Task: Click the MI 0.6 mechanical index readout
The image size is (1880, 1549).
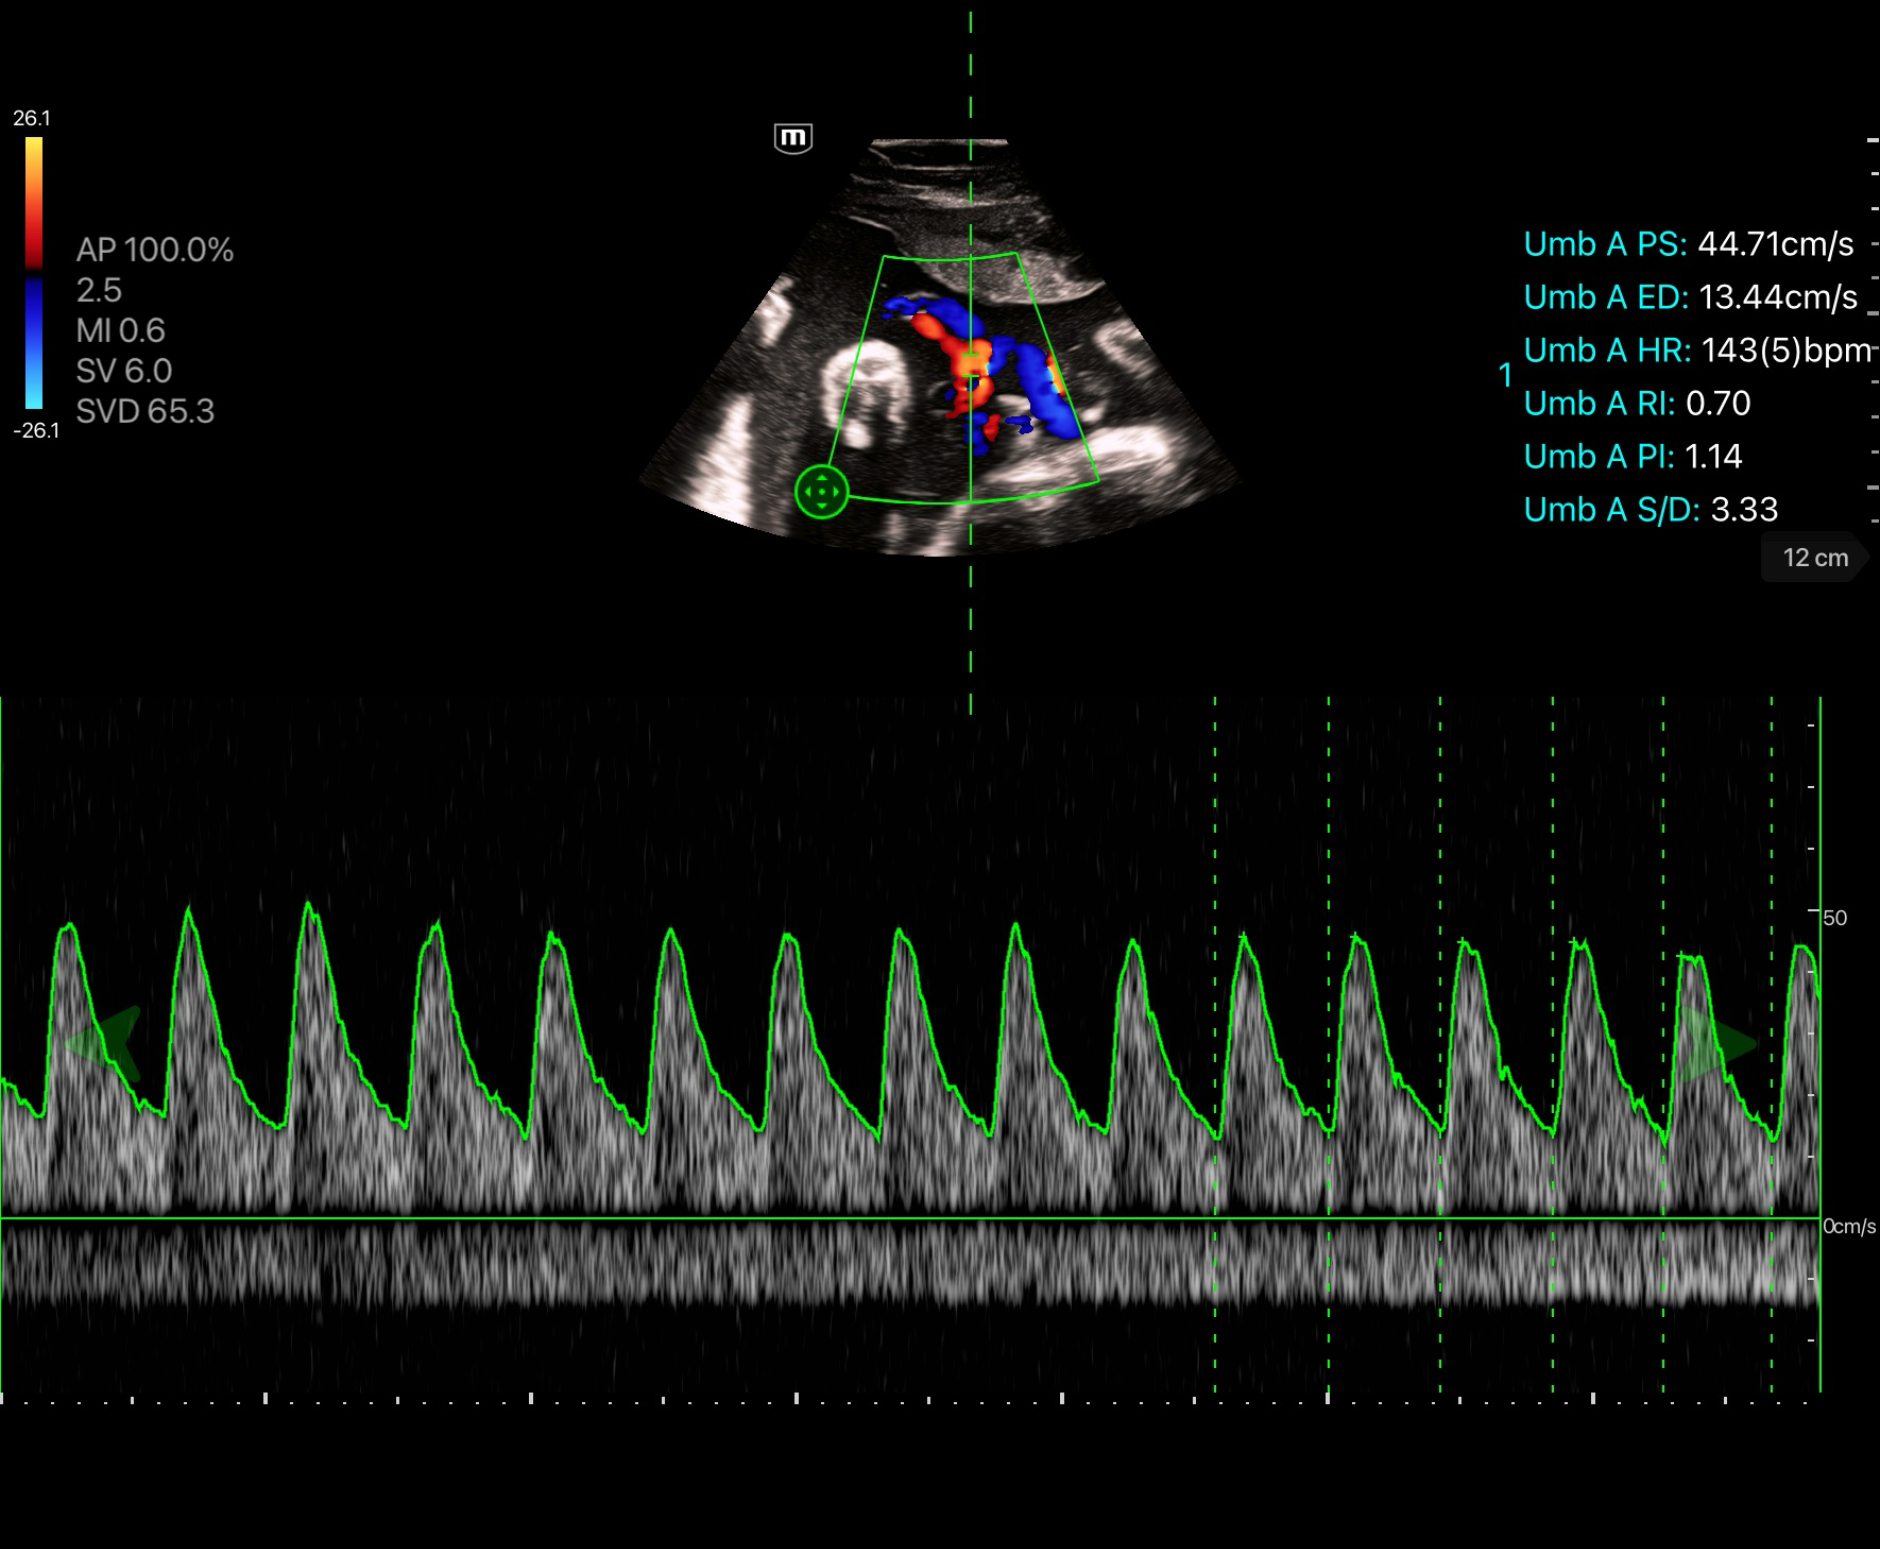Action: [x=121, y=331]
